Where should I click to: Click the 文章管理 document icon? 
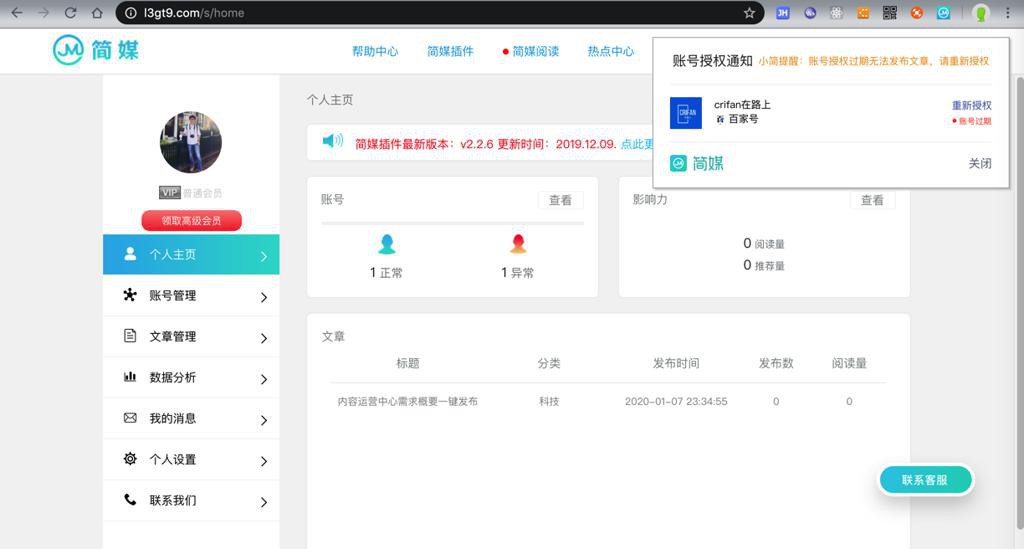point(130,336)
